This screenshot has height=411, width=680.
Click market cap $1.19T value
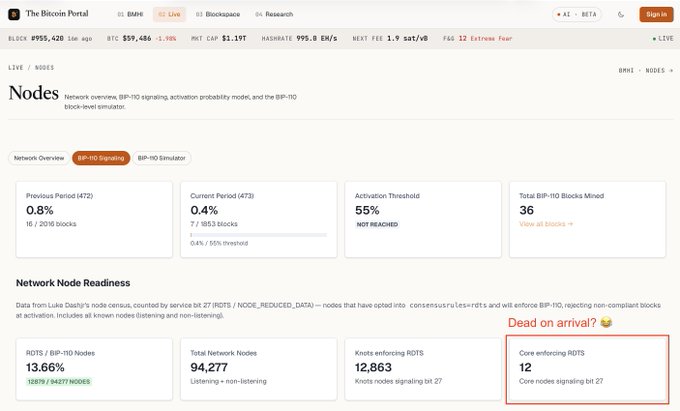point(234,38)
